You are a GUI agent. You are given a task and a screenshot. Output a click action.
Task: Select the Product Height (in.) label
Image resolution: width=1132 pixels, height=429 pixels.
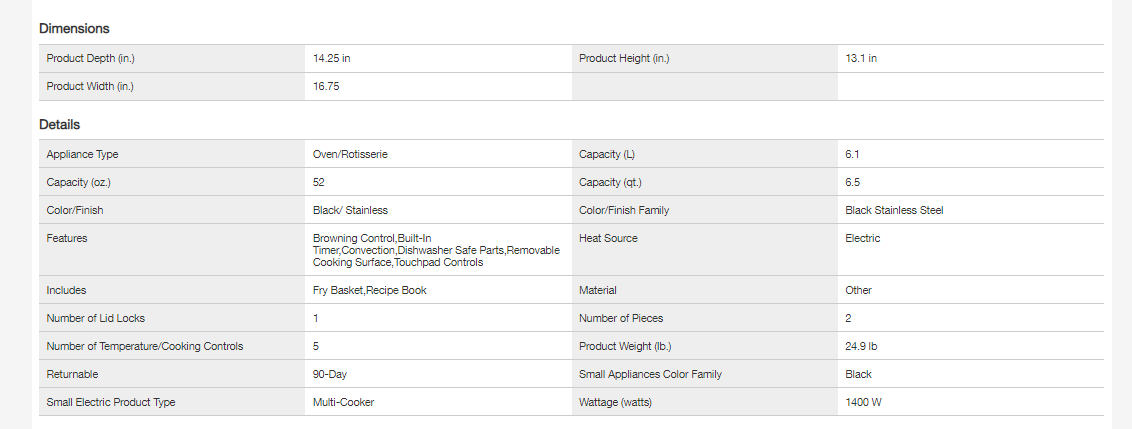[624, 59]
